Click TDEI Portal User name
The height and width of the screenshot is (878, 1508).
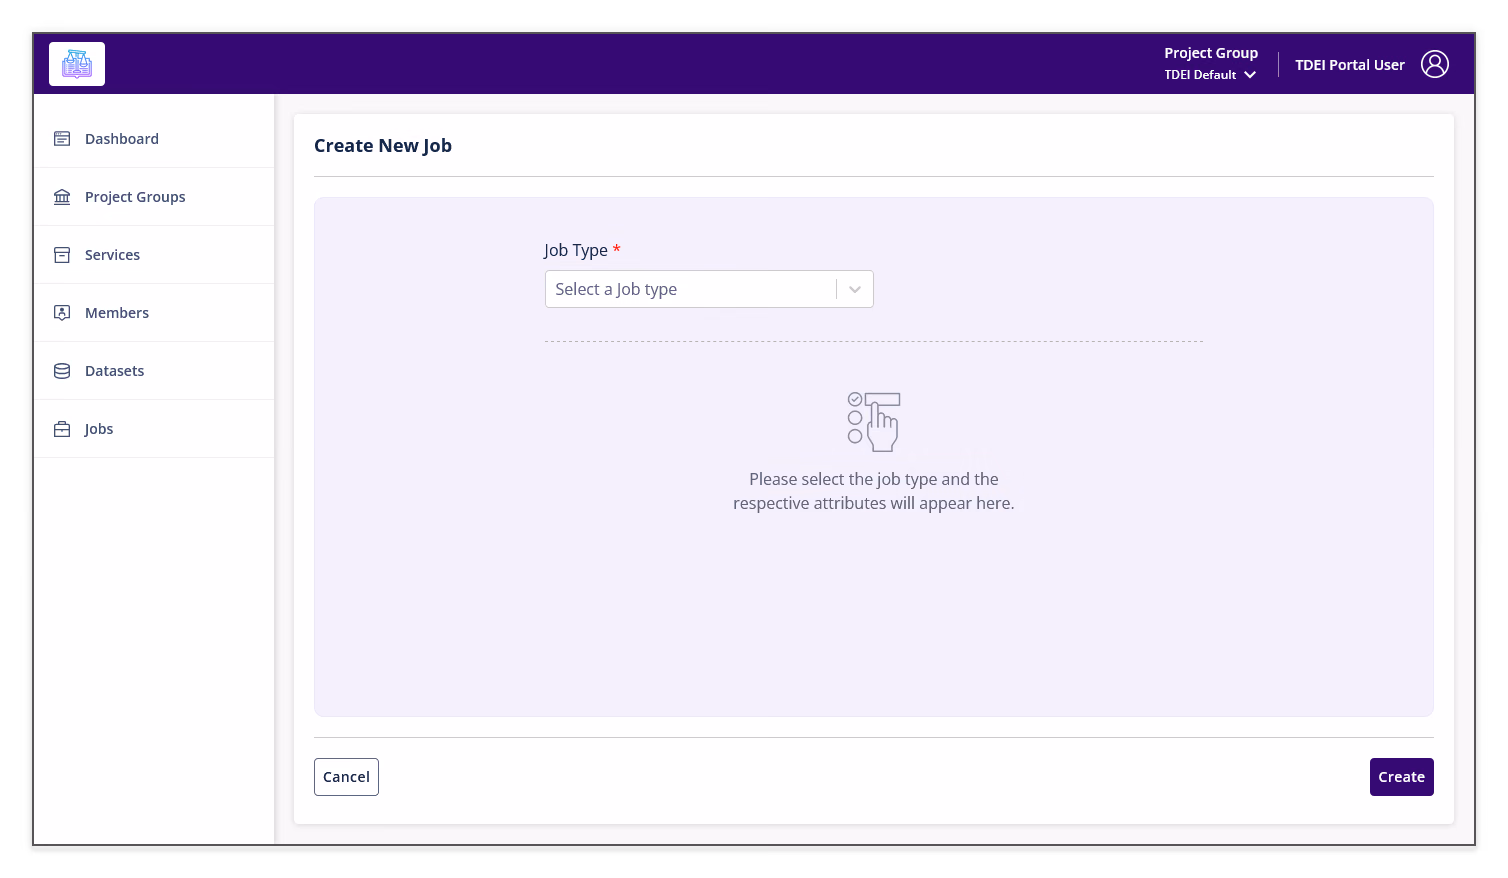coord(1350,65)
